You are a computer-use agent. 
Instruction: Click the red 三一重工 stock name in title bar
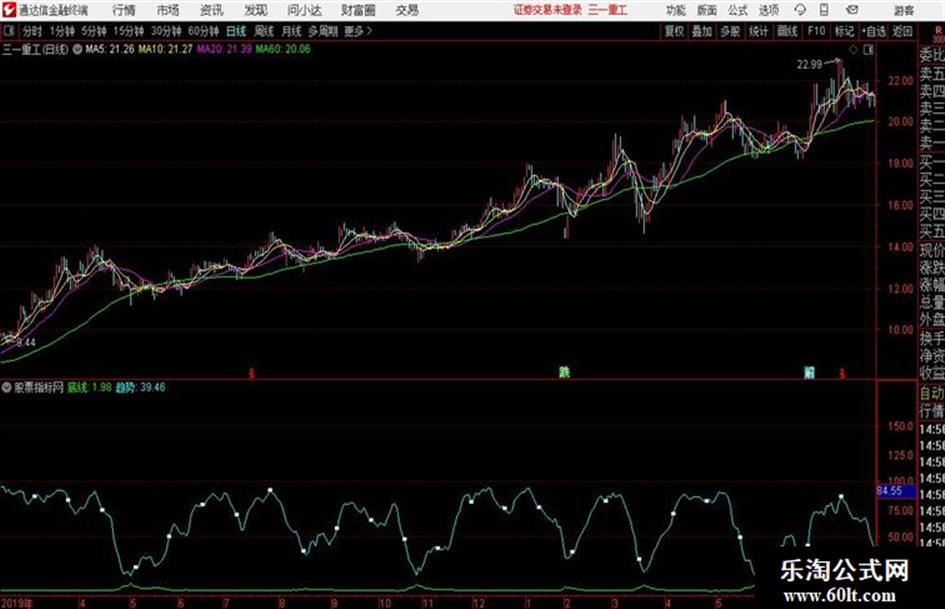(608, 10)
